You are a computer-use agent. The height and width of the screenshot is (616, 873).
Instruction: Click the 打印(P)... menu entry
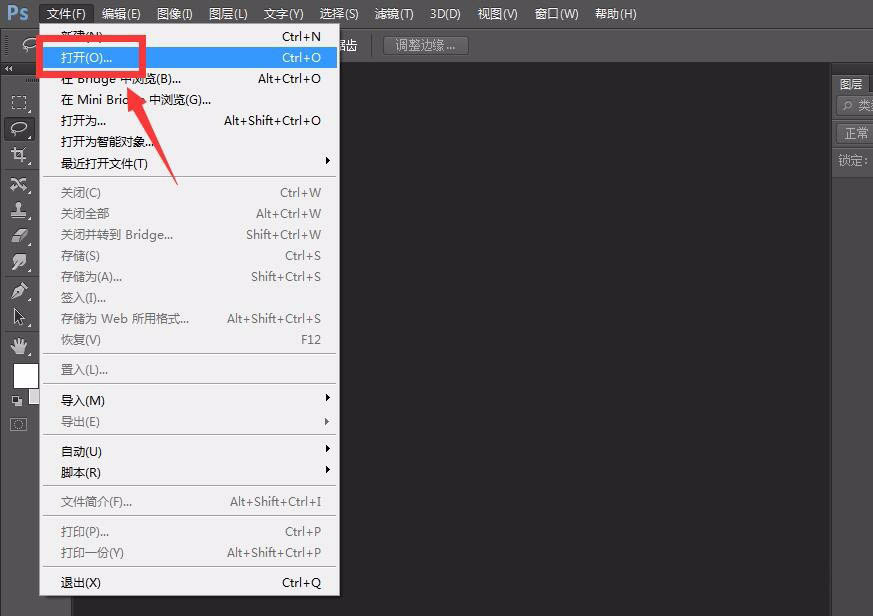click(x=190, y=532)
